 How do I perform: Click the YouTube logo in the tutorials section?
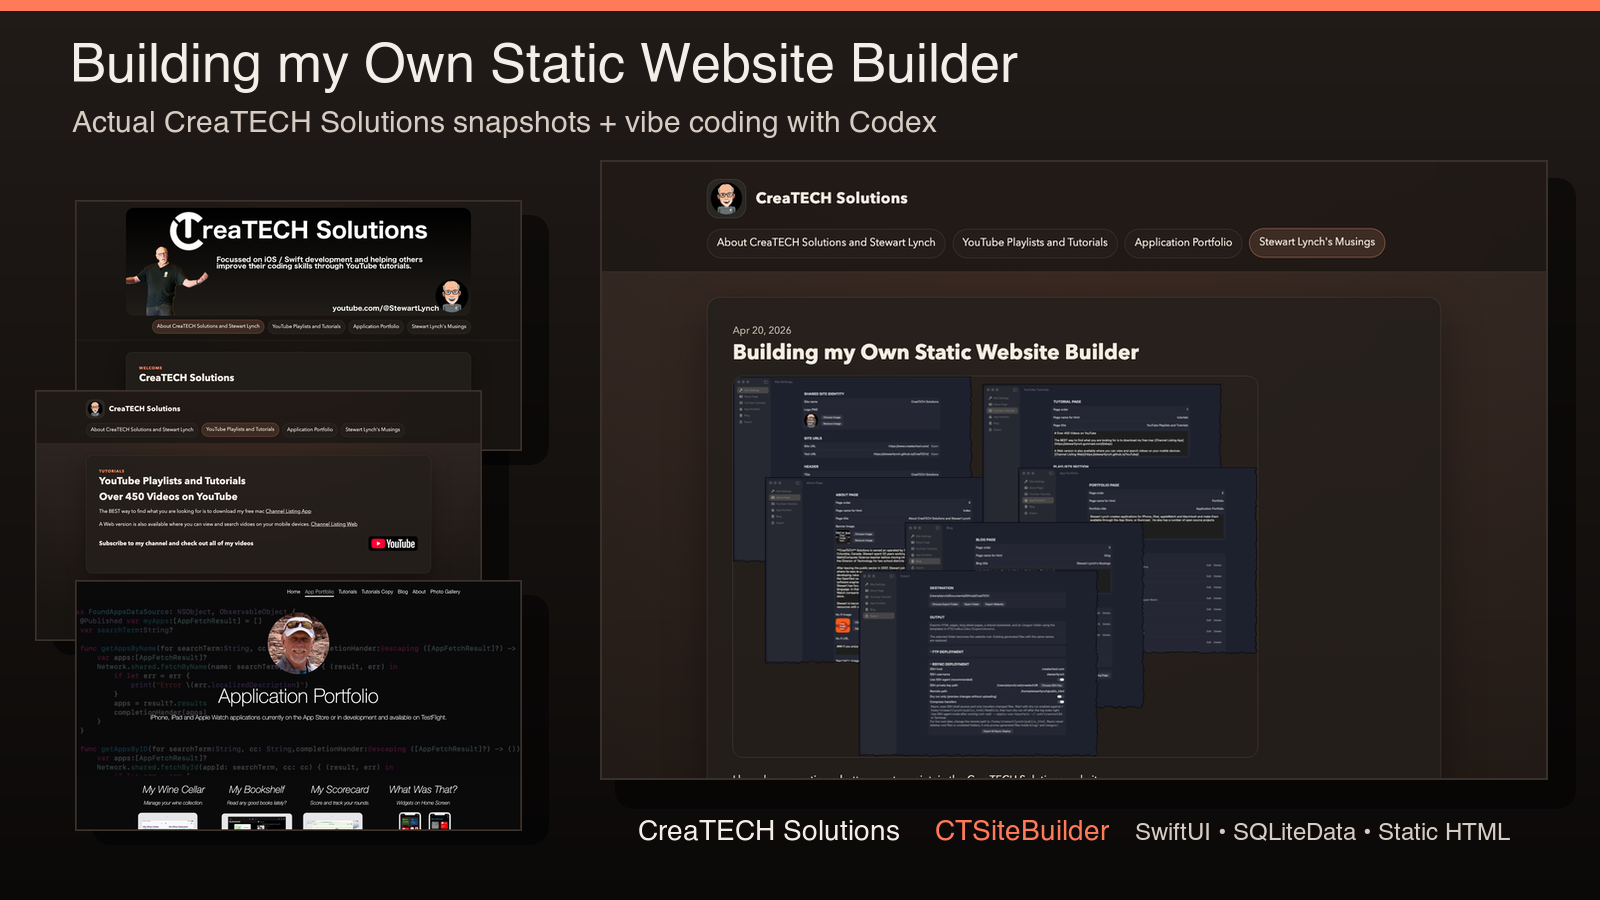click(x=393, y=543)
